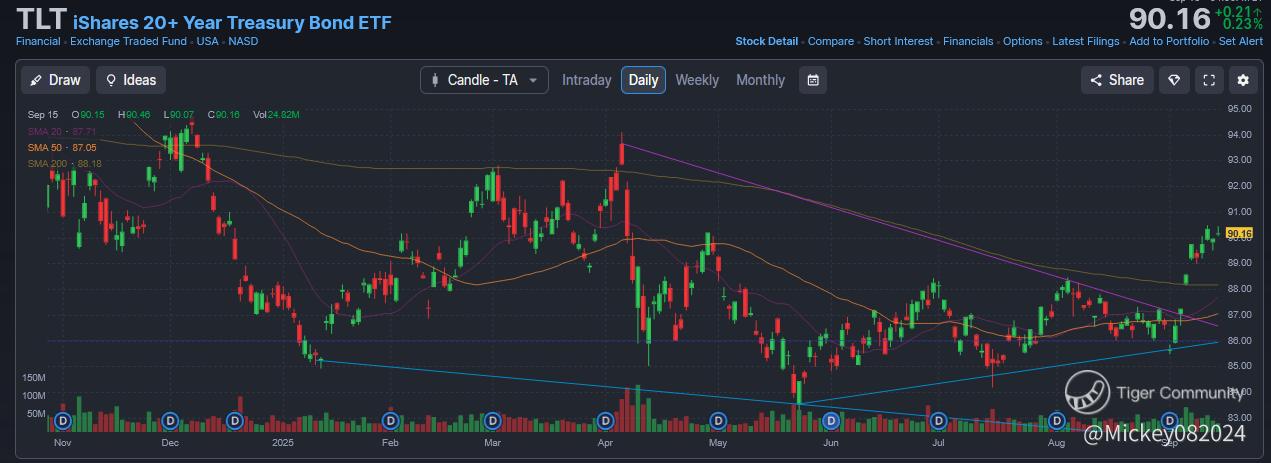Click the dividend marker above the Apr label
The height and width of the screenshot is (463, 1271).
click(x=605, y=420)
